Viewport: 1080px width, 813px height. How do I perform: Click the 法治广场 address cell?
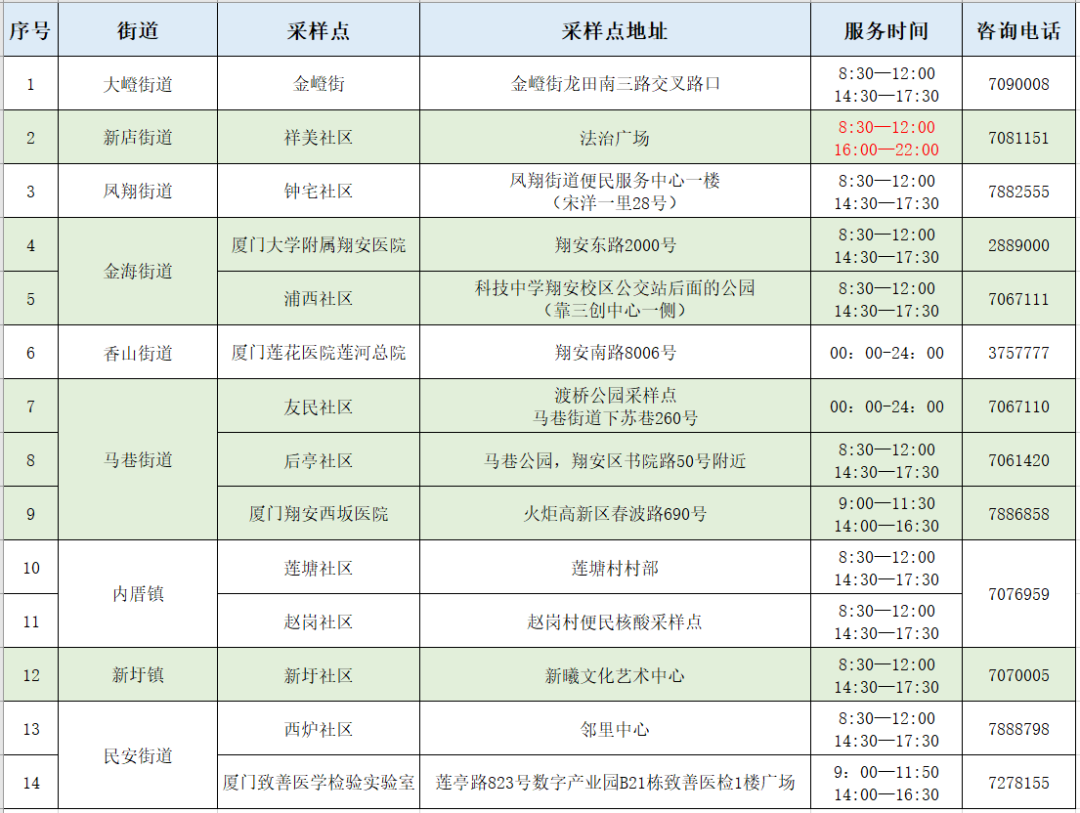point(614,138)
